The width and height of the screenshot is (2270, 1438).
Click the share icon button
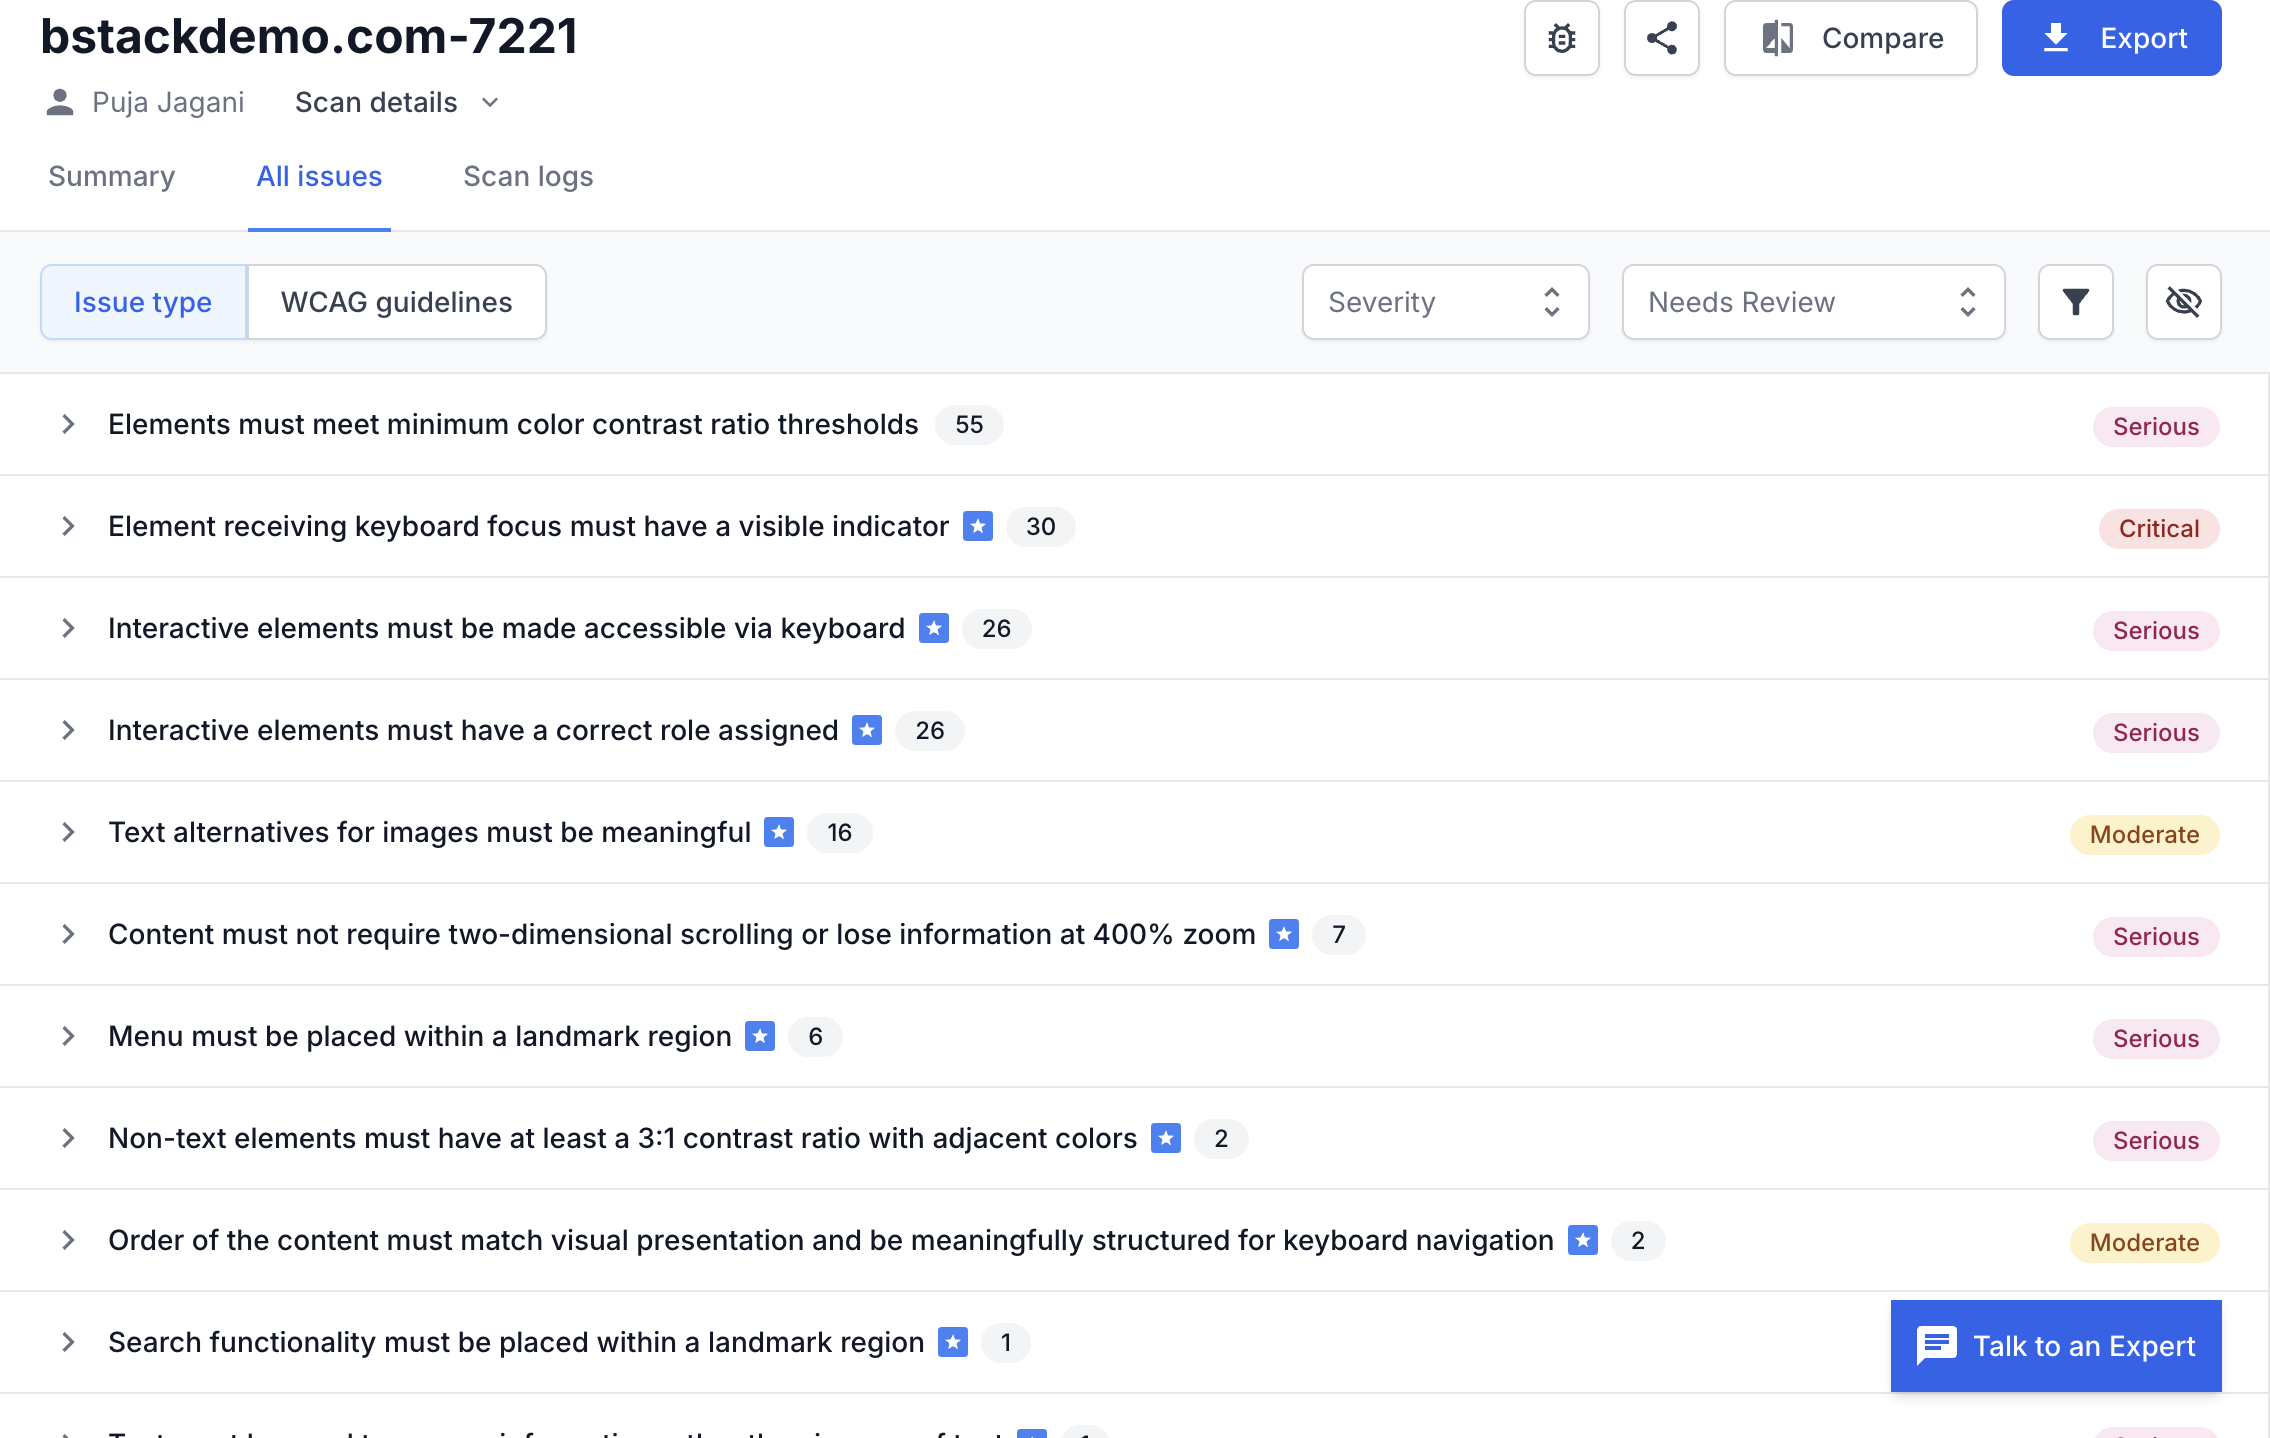click(1661, 38)
